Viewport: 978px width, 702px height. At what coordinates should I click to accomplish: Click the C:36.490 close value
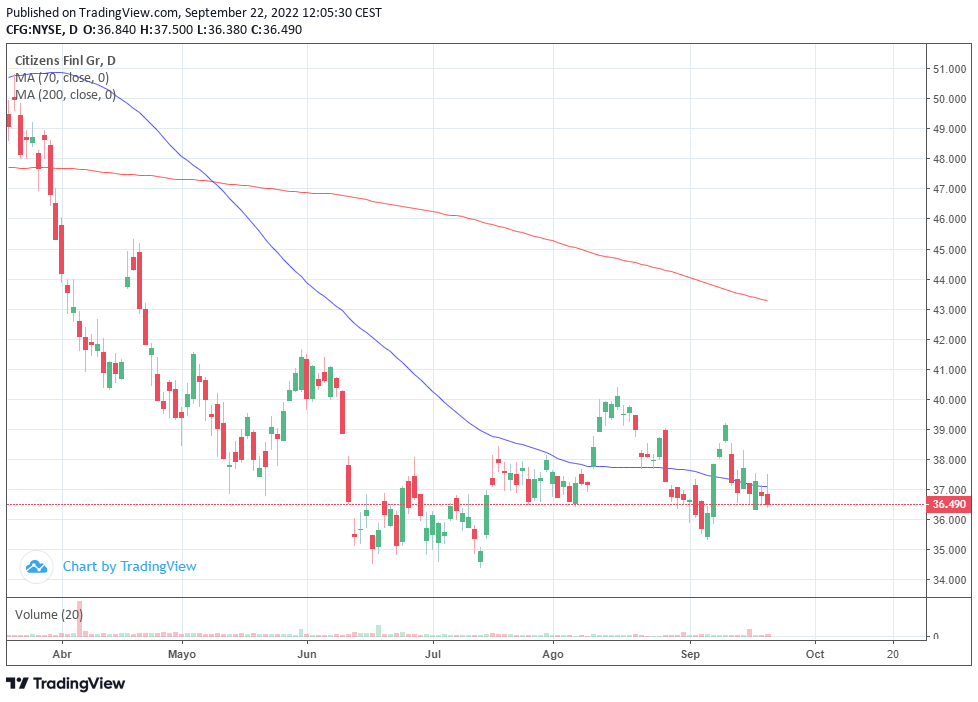tap(276, 29)
